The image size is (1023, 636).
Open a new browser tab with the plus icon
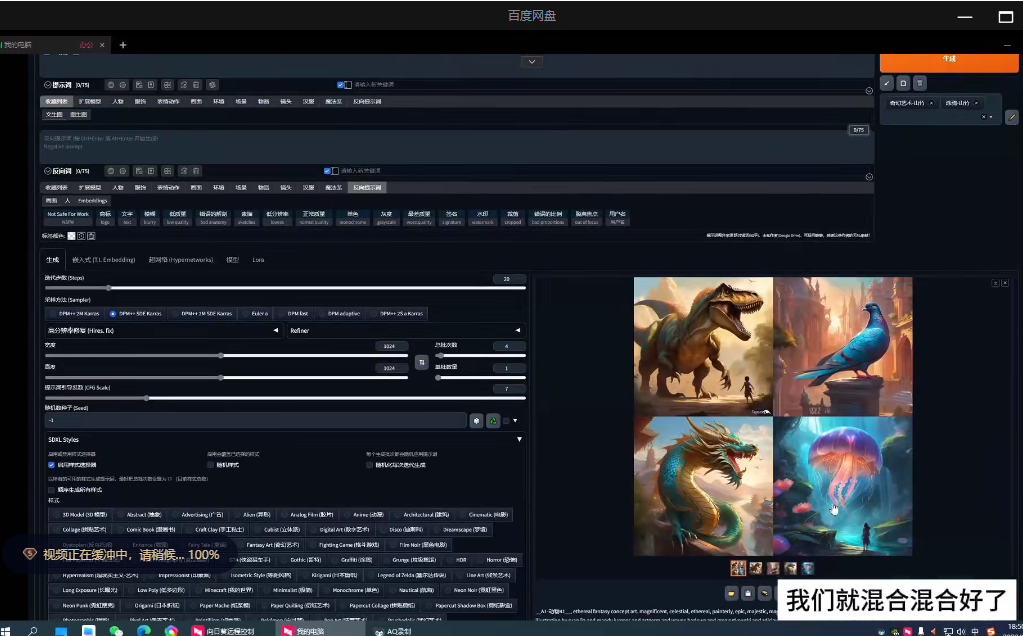coord(123,45)
